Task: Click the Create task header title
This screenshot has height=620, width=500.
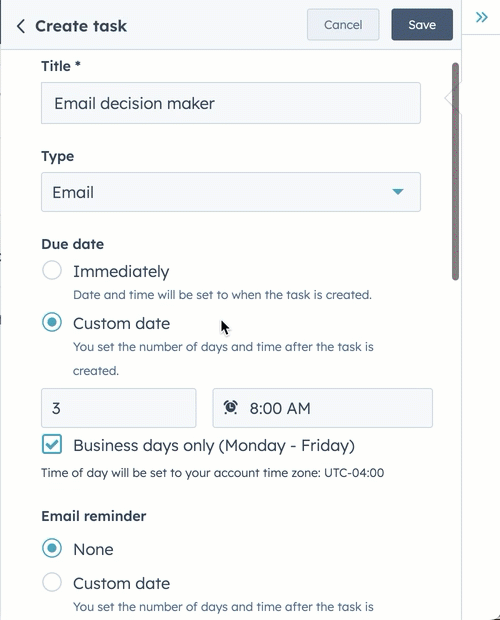Action: [x=81, y=26]
